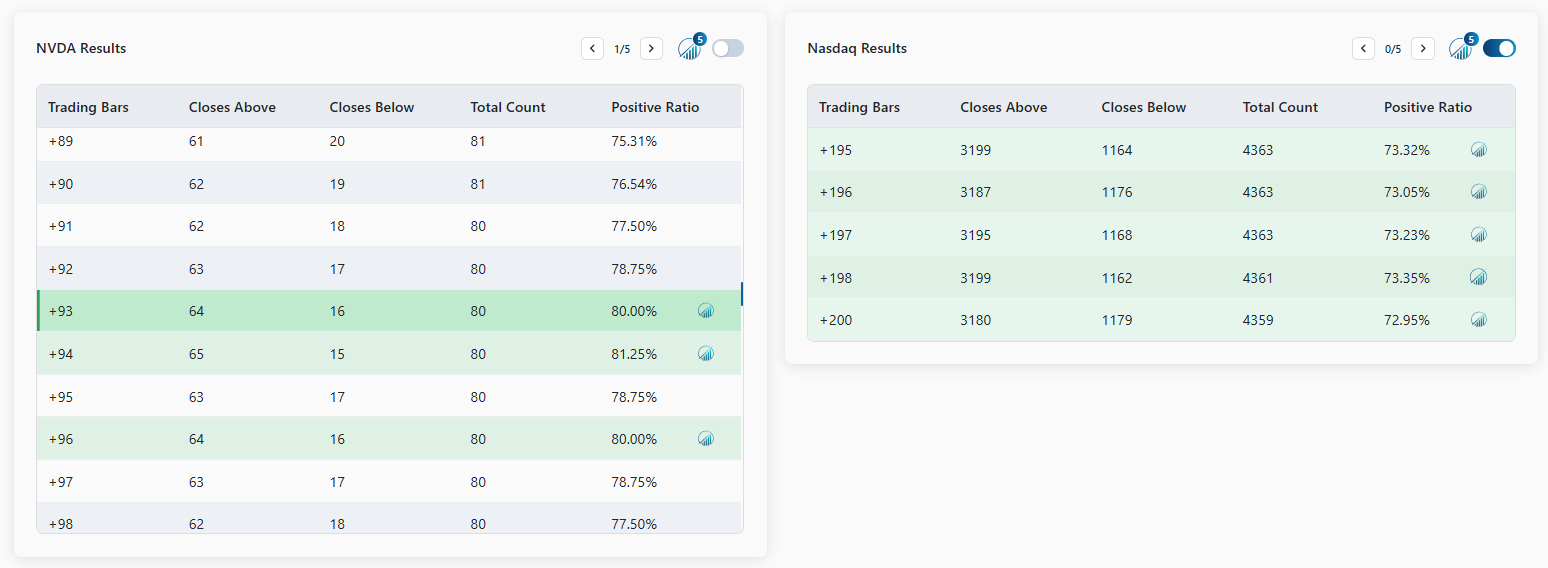Open chart icon in NVDA +94 row
This screenshot has height=568, width=1548.
[706, 353]
